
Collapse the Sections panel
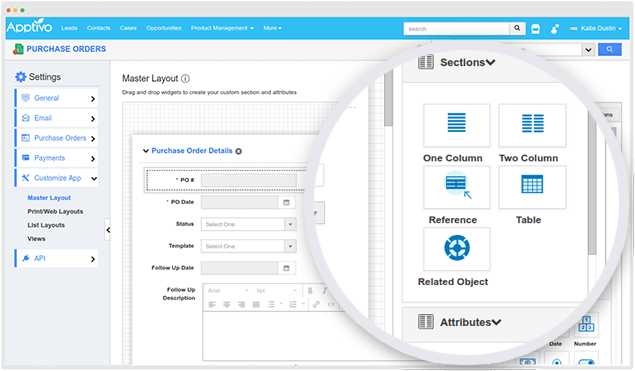point(490,63)
